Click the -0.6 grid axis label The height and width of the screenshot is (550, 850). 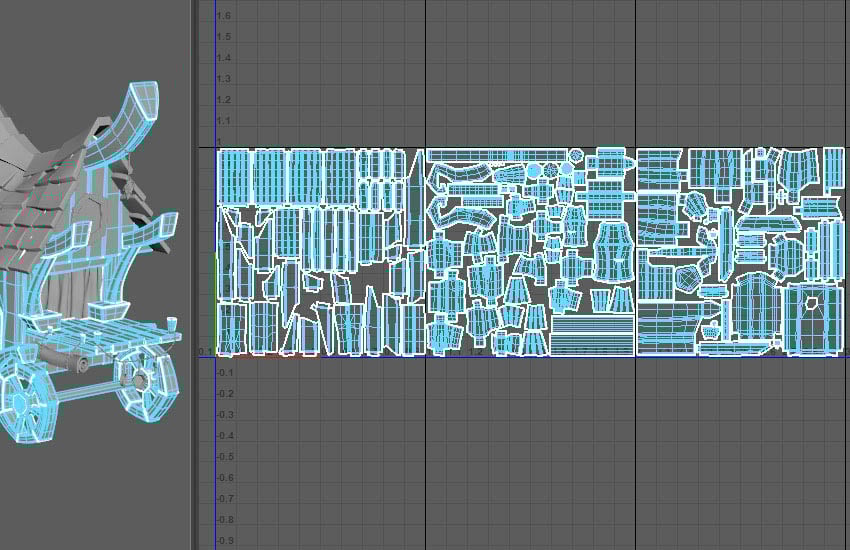tap(225, 478)
